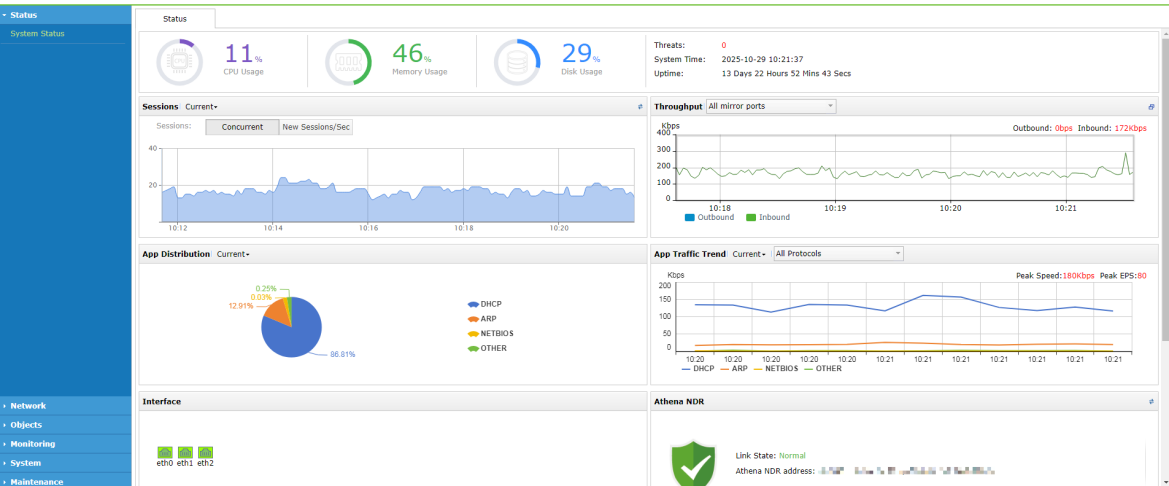The width and height of the screenshot is (1169, 486).
Task: Click the Disk usage gauge icon
Action: (x=517, y=62)
